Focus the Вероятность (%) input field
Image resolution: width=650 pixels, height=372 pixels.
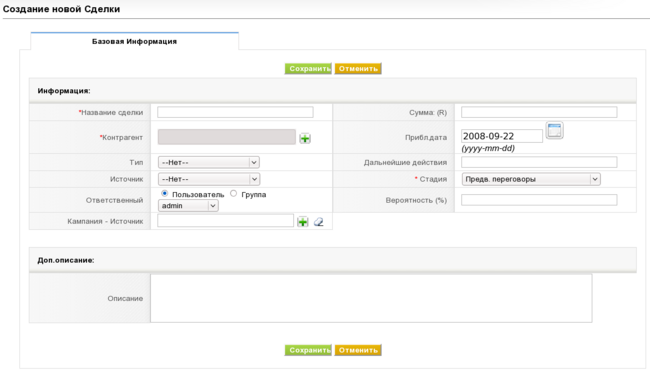pos(539,200)
